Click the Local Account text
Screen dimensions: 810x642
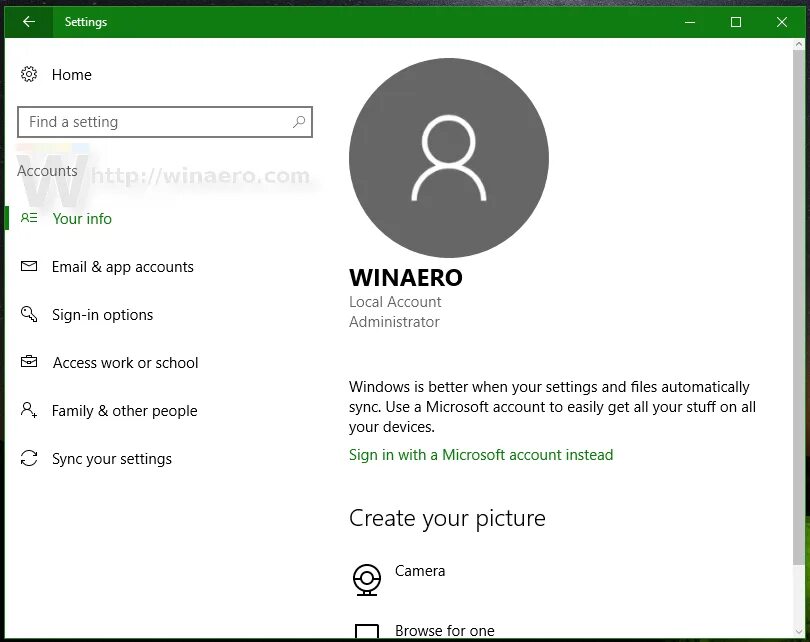coord(395,302)
